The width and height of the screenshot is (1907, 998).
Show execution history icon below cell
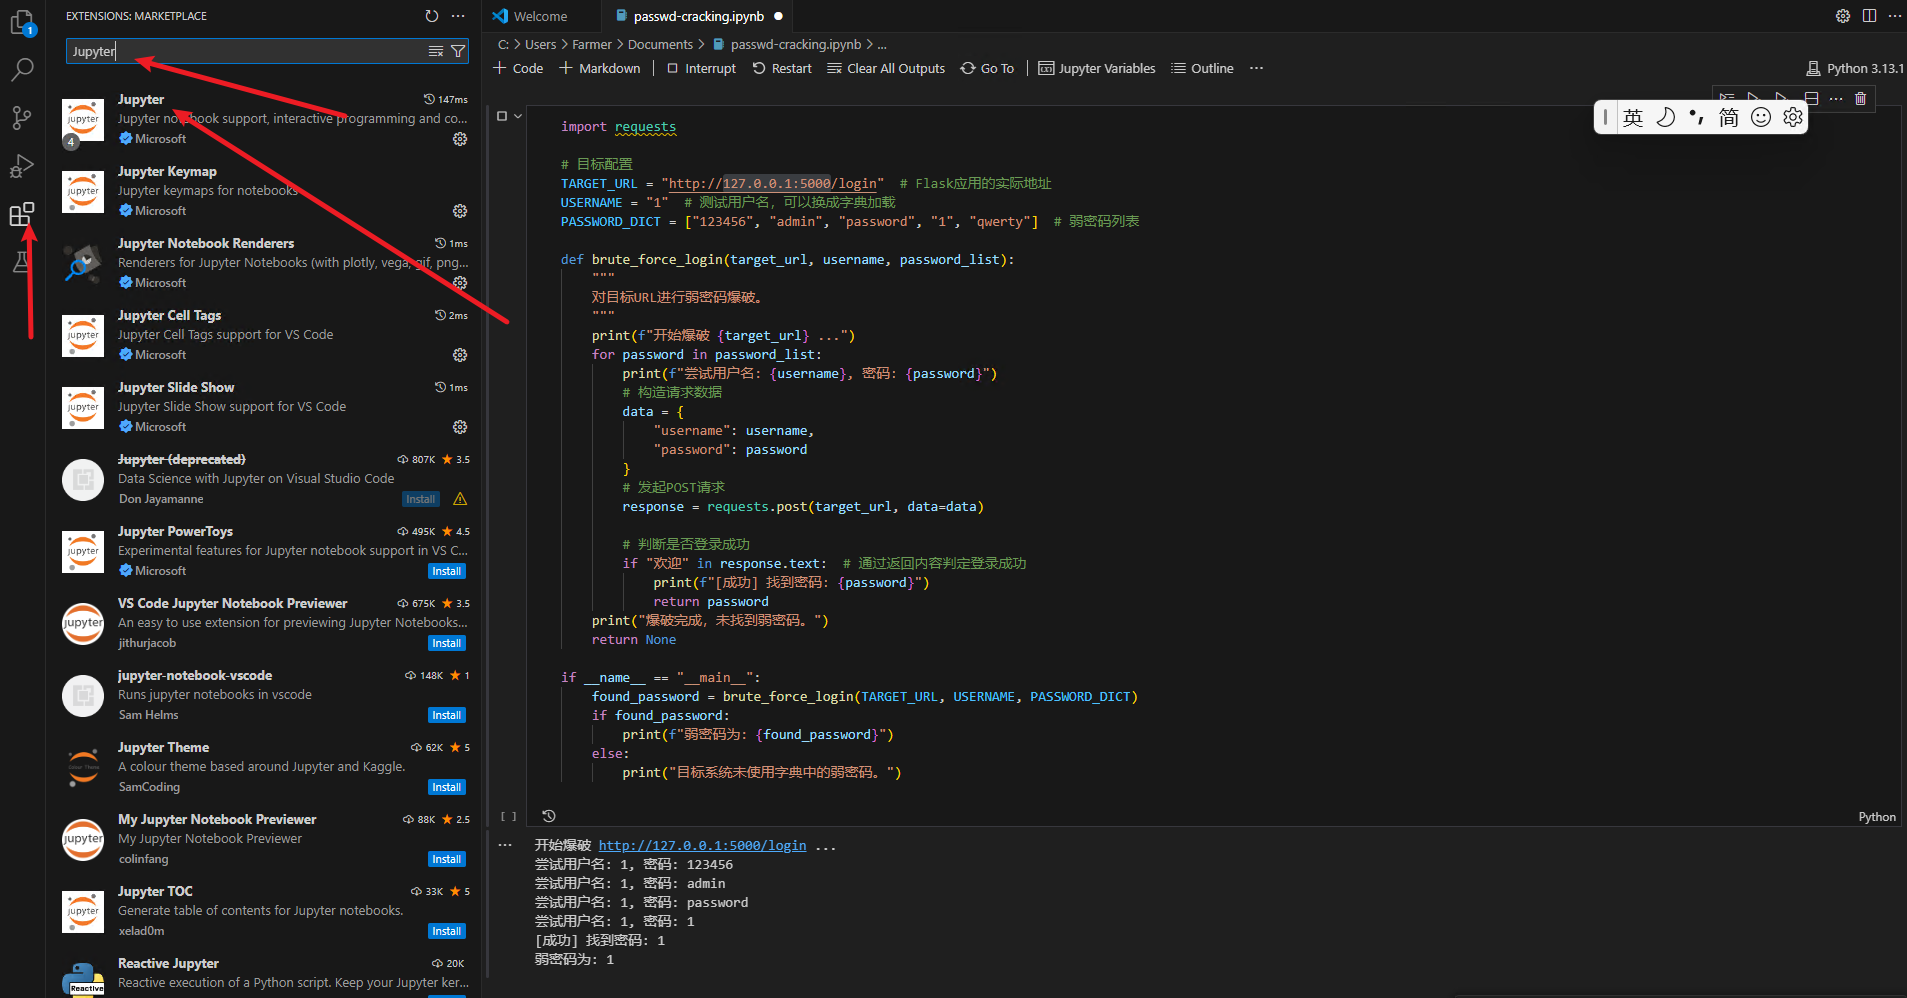(548, 816)
